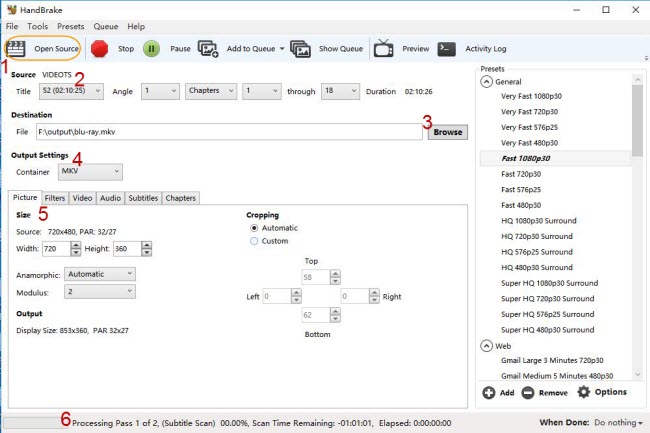Click the Preview television icon

click(x=383, y=48)
